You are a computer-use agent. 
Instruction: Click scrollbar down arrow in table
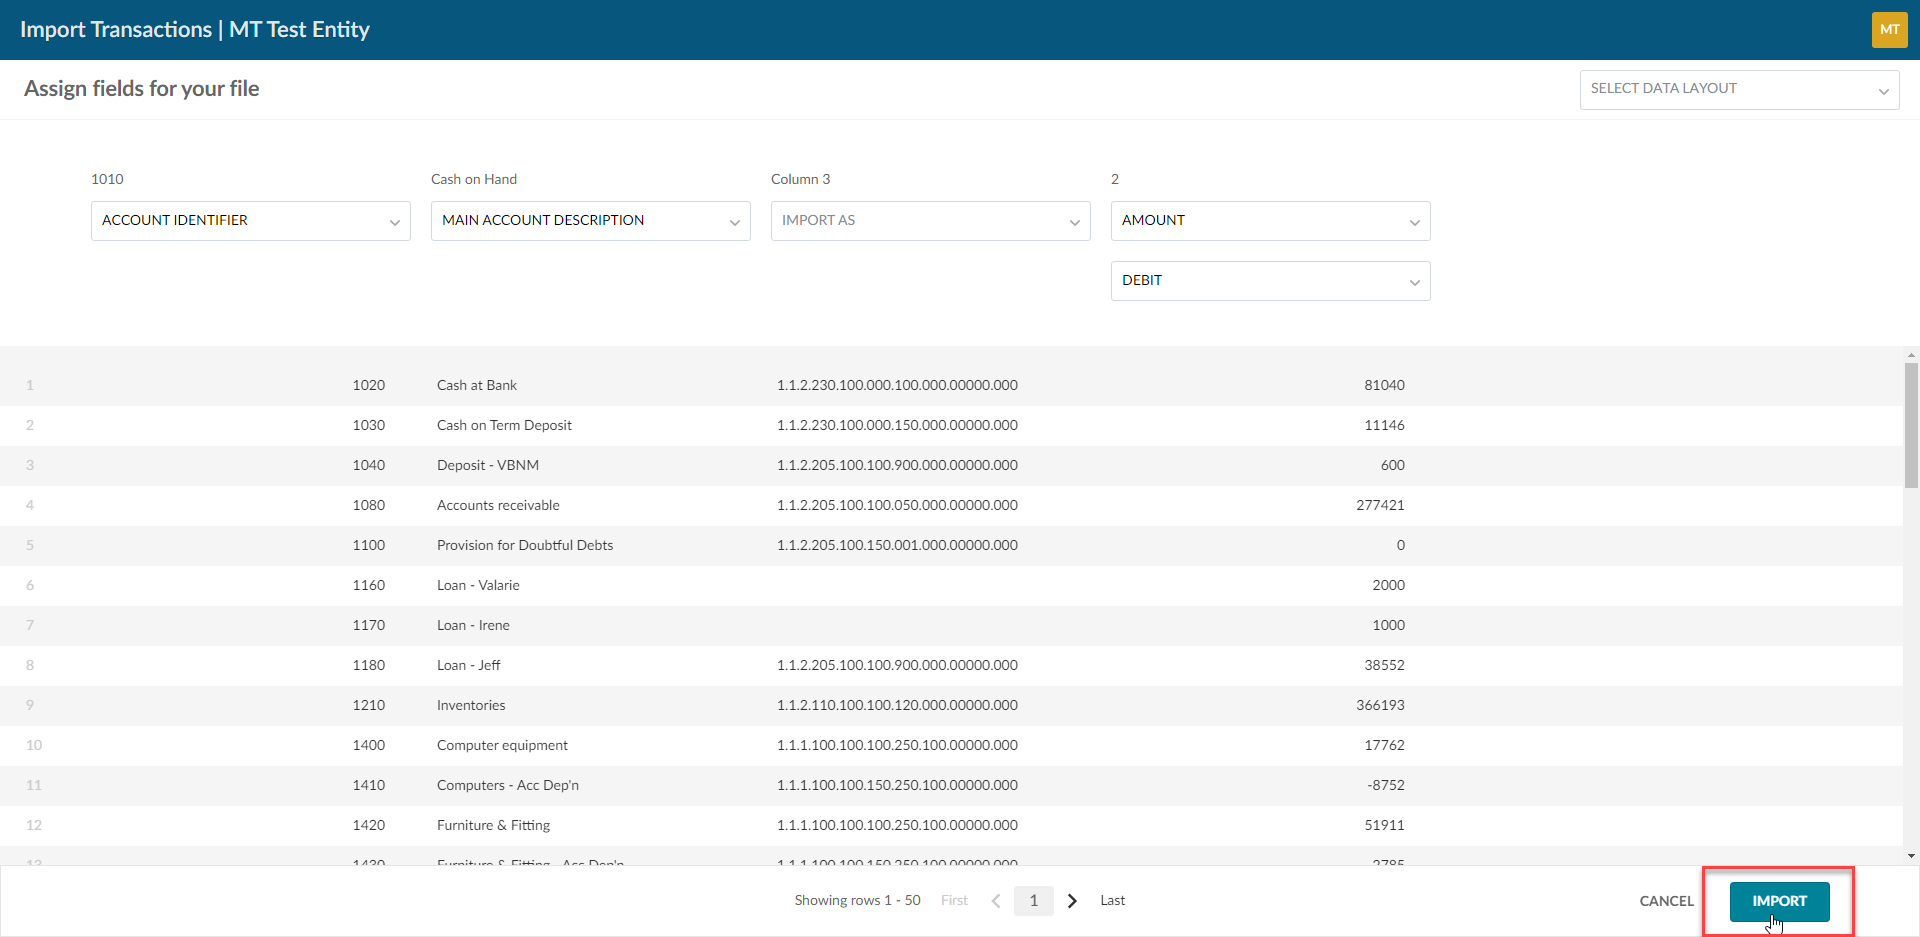pyautogui.click(x=1911, y=856)
